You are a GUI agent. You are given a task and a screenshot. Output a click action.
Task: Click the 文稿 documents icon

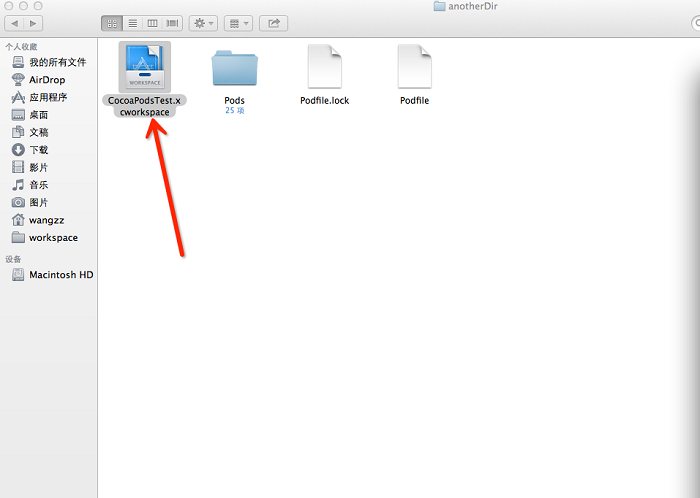18,132
